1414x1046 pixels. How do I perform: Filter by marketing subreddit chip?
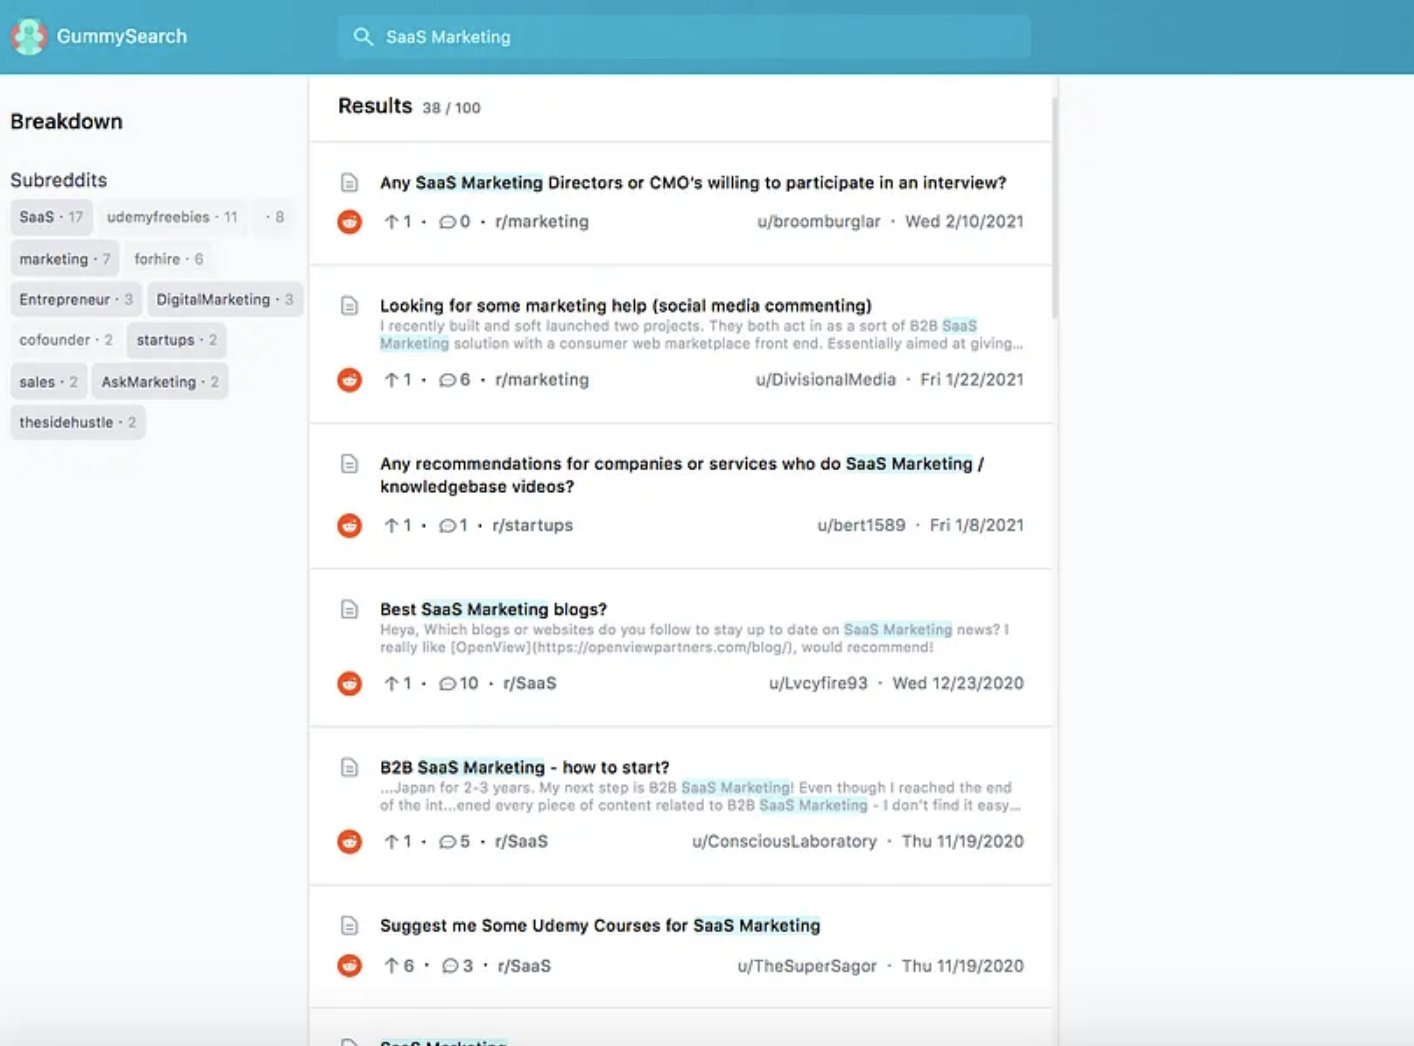65,259
